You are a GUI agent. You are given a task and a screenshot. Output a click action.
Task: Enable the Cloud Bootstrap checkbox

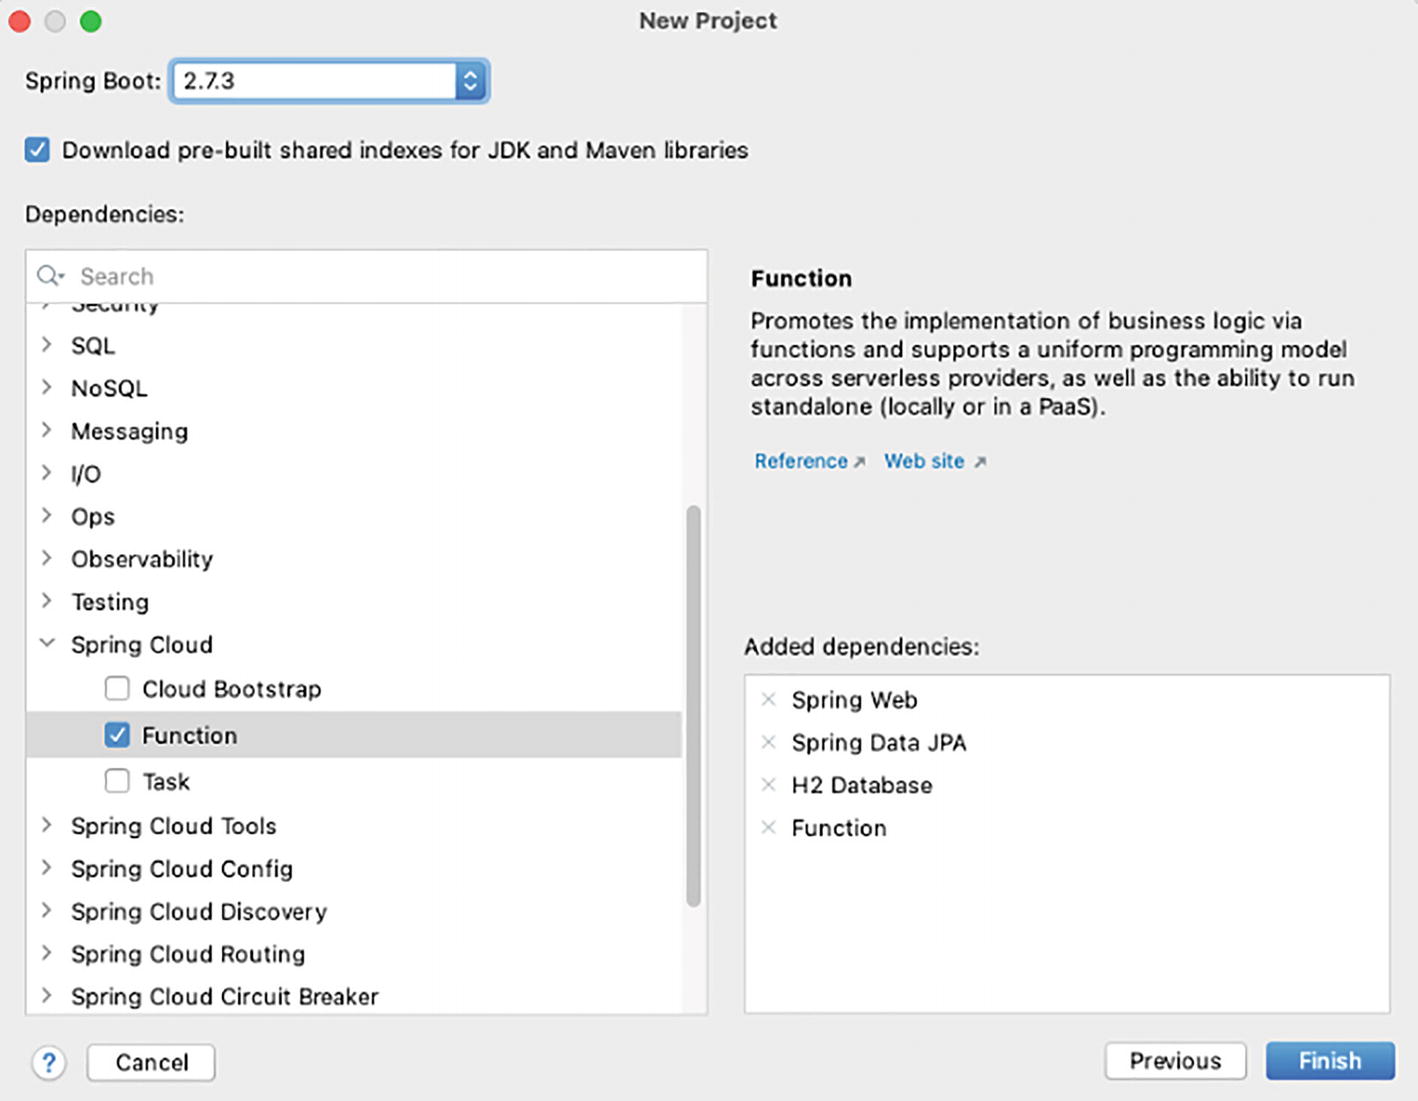point(117,689)
